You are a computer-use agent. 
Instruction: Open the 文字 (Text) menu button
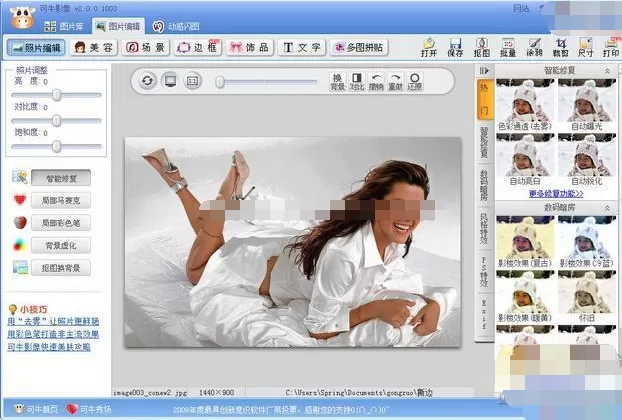301,48
